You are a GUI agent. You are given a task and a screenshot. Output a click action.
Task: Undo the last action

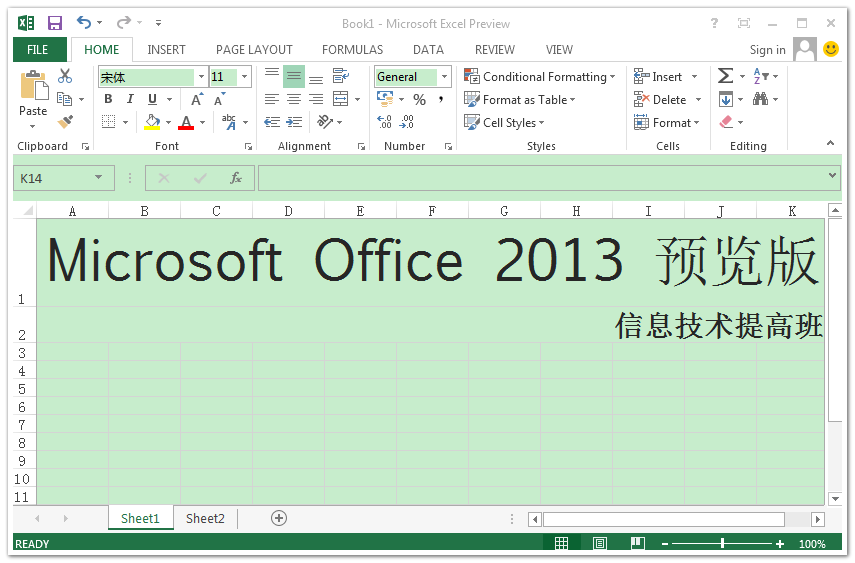click(x=83, y=22)
